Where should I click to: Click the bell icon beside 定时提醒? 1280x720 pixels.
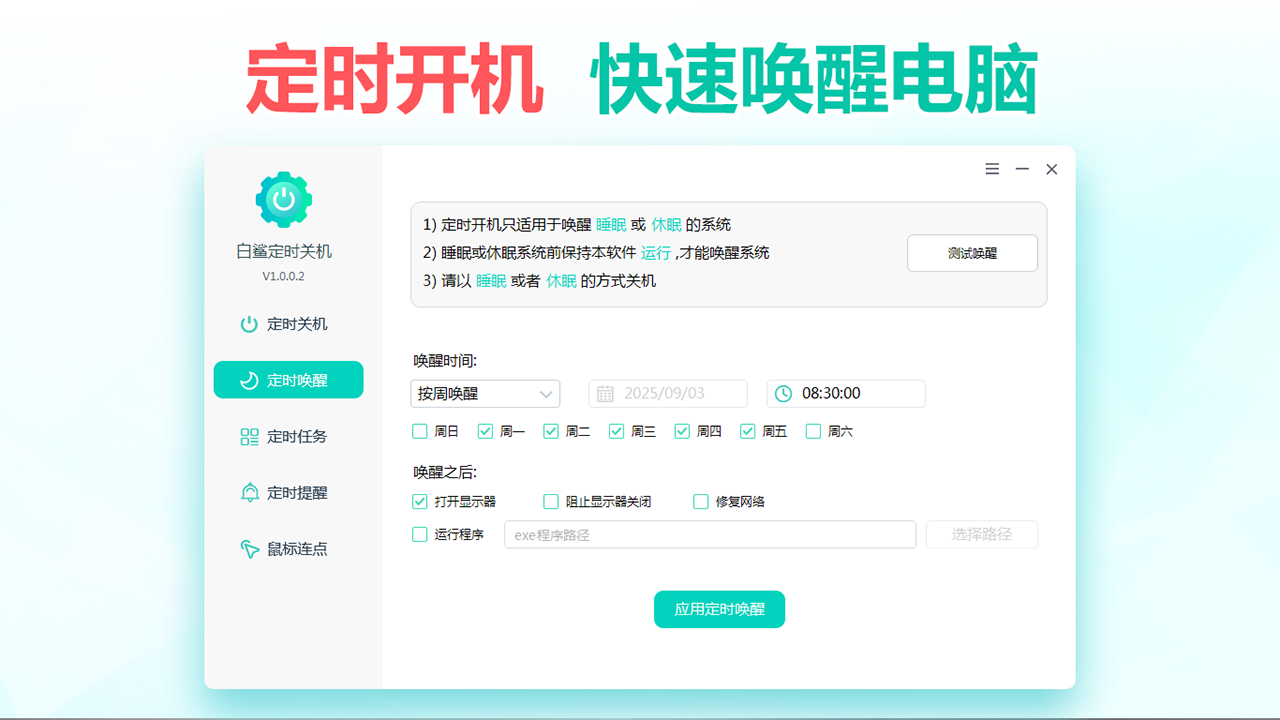(x=249, y=493)
